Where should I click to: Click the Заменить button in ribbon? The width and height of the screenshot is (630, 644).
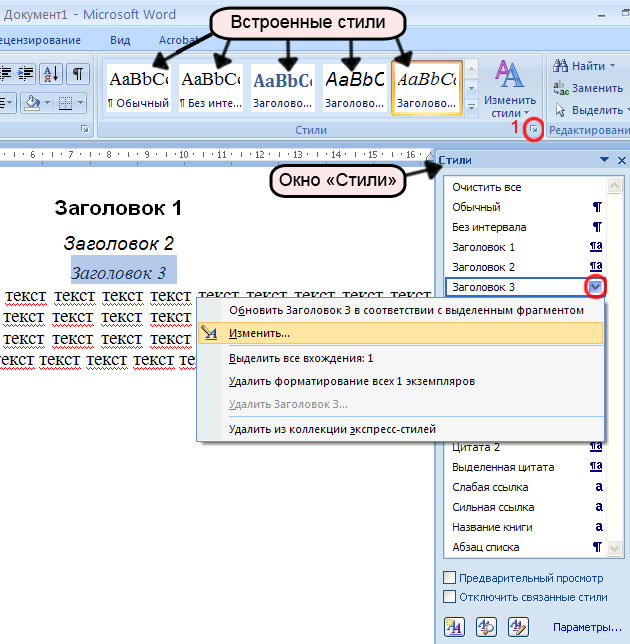(x=588, y=88)
